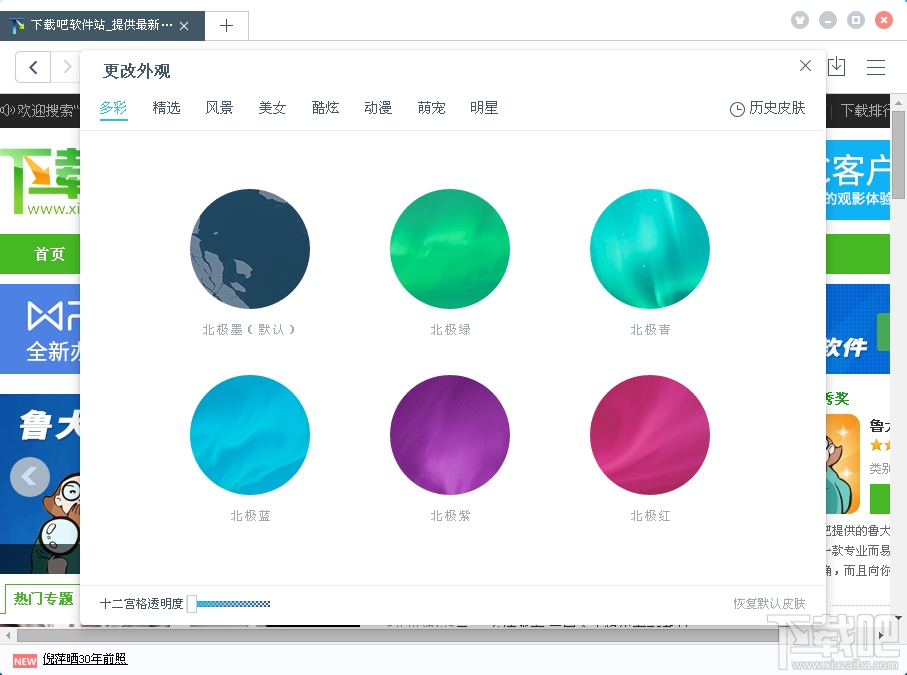Apply the 北极紫 skin
The image size is (907, 675).
(x=449, y=435)
